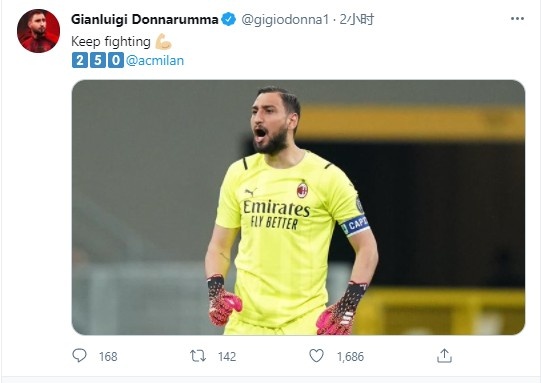541x383 pixels.
Task: Open the @gigiodonna1 handle
Action: [285, 20]
